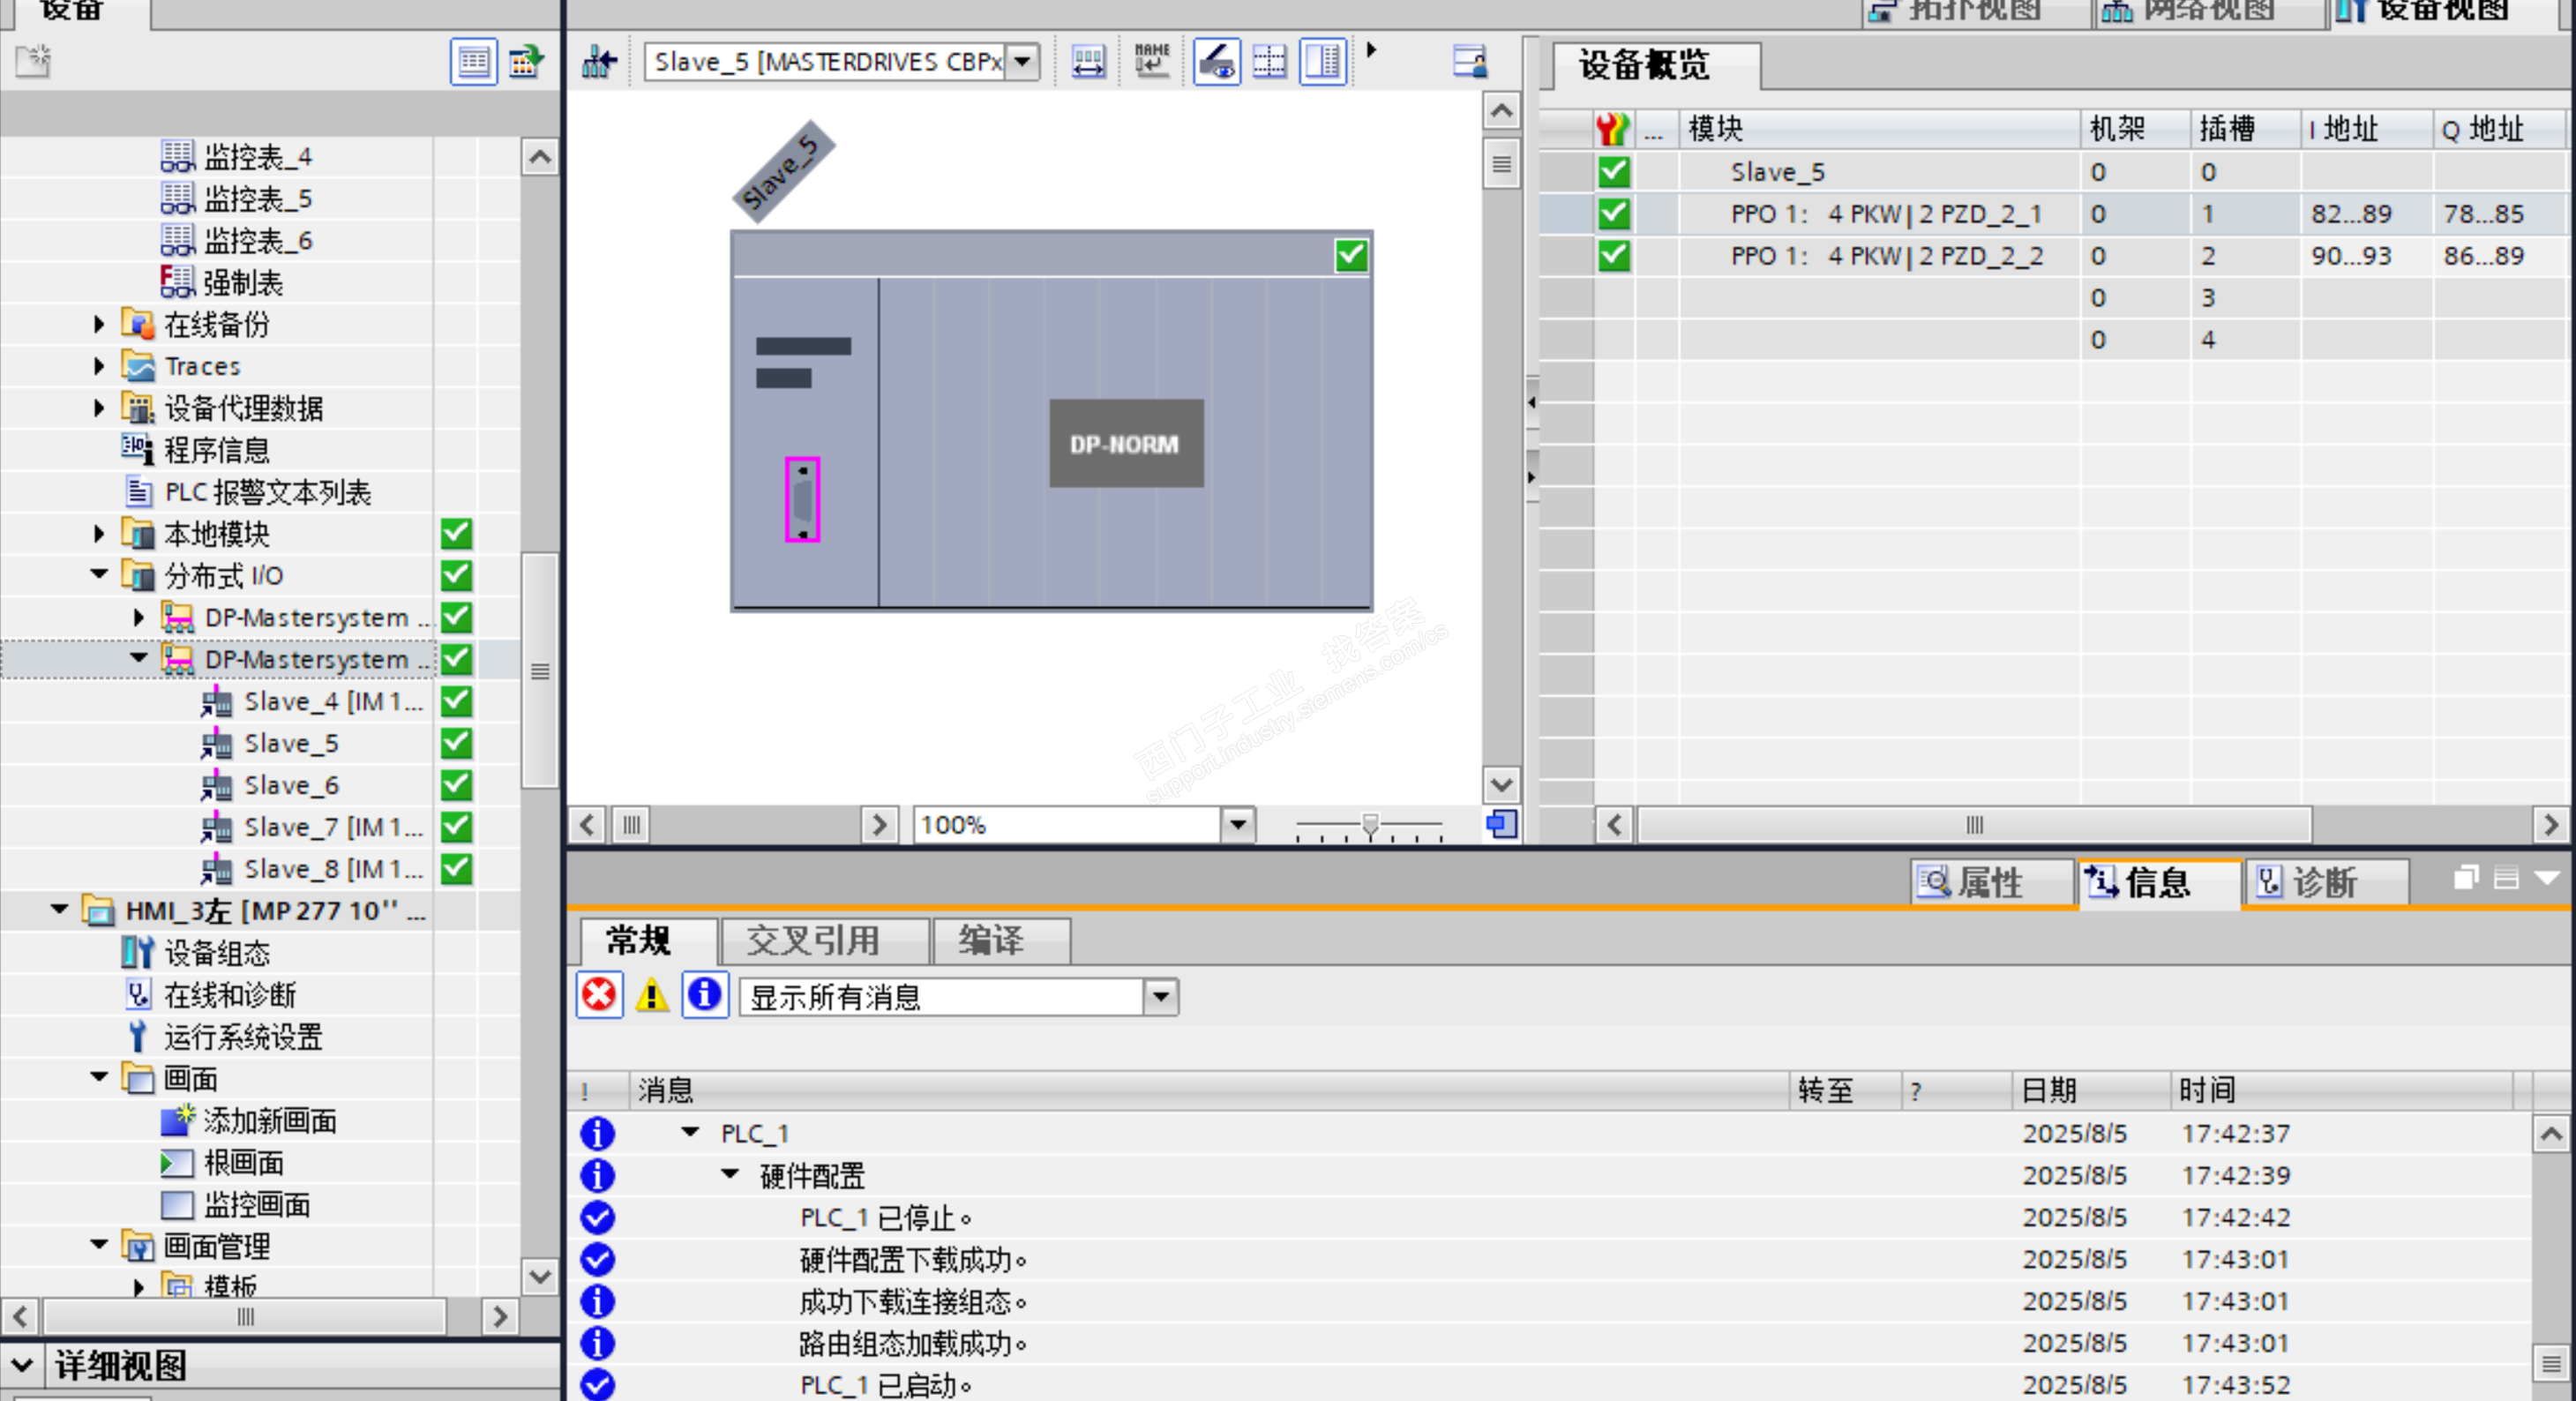Select the PPO 1 slot 2 row

point(1885,256)
